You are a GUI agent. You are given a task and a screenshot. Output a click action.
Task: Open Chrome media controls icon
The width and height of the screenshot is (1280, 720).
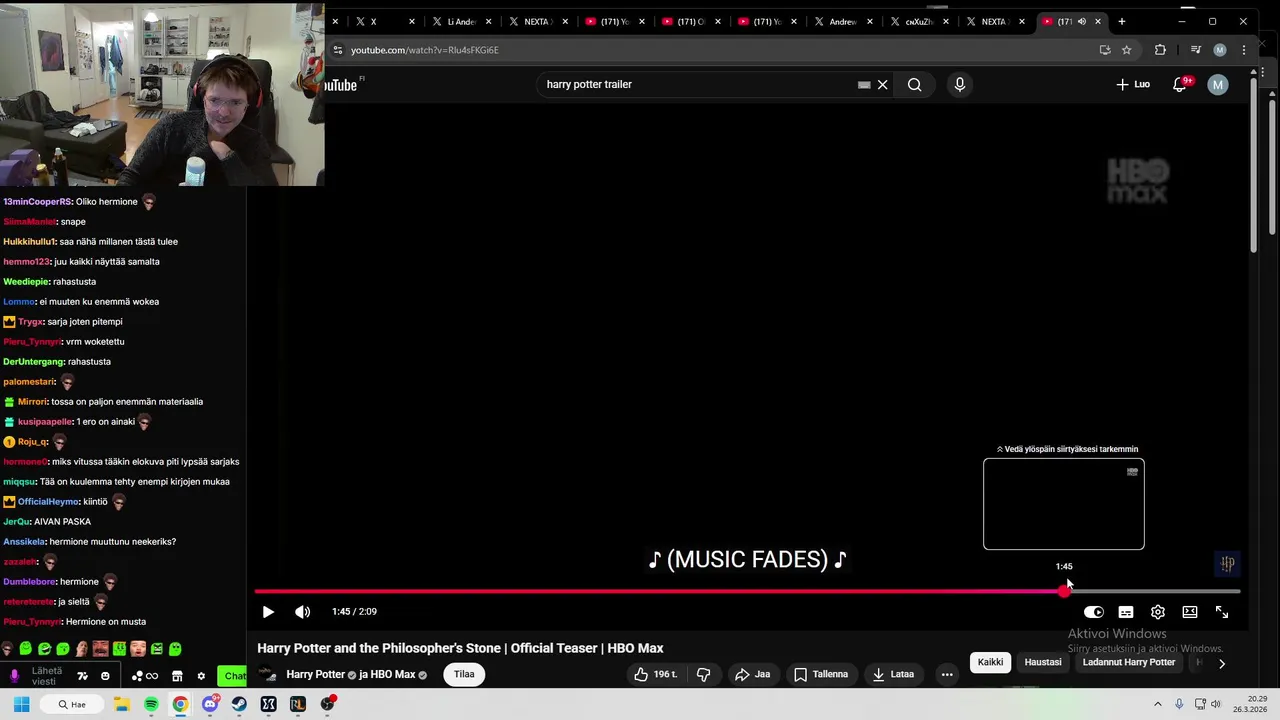click(x=1195, y=50)
